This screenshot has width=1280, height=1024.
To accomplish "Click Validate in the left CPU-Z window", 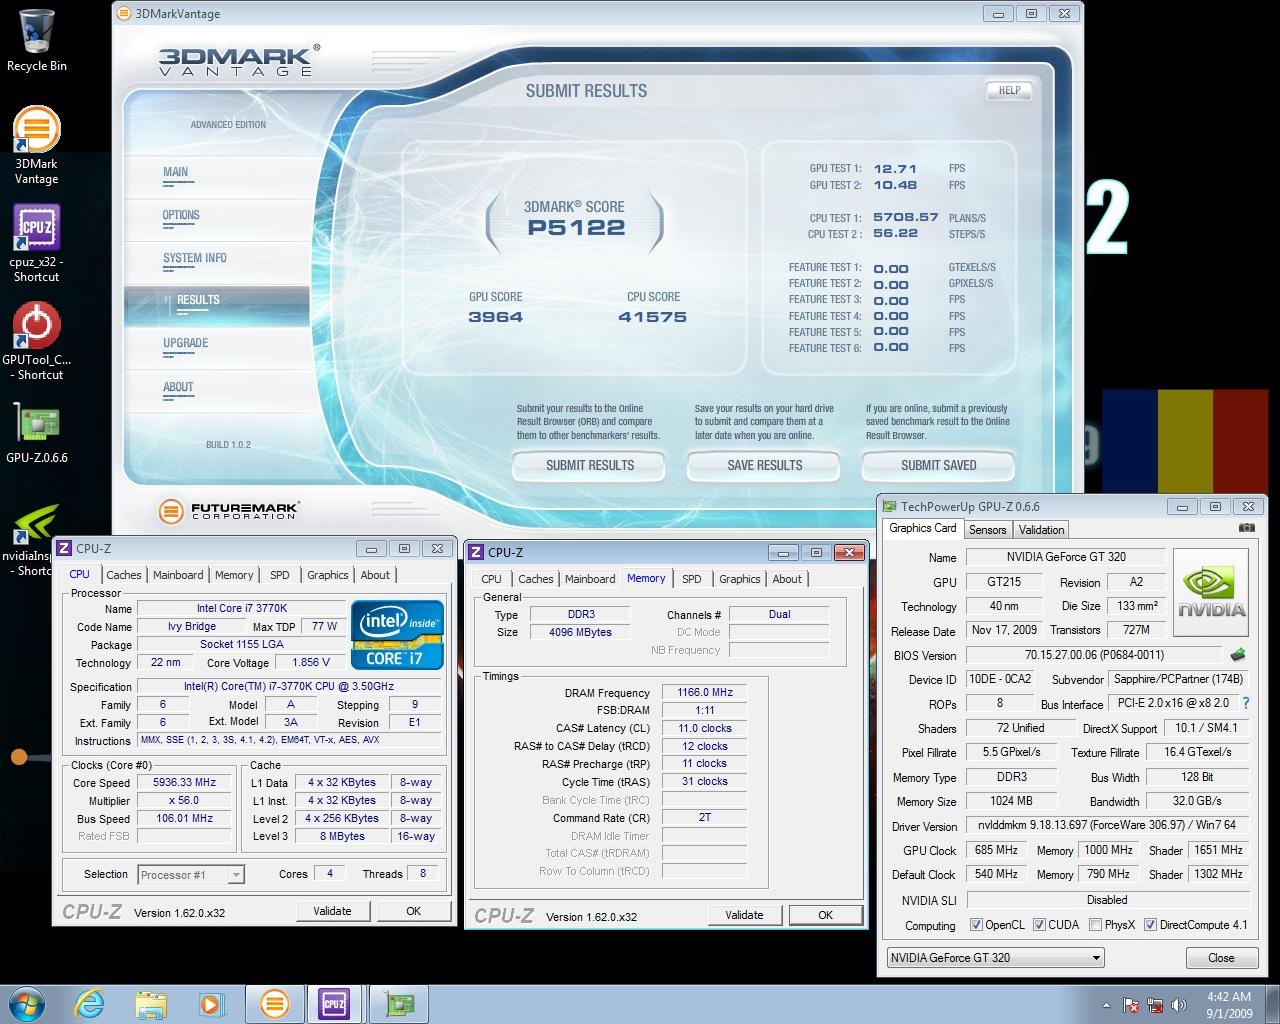I will tap(332, 911).
